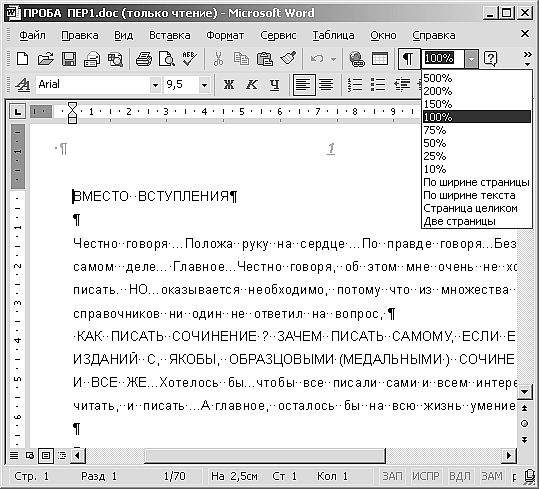The width and height of the screenshot is (539, 489).
Task: Toggle italic К formatting
Action: (252, 85)
